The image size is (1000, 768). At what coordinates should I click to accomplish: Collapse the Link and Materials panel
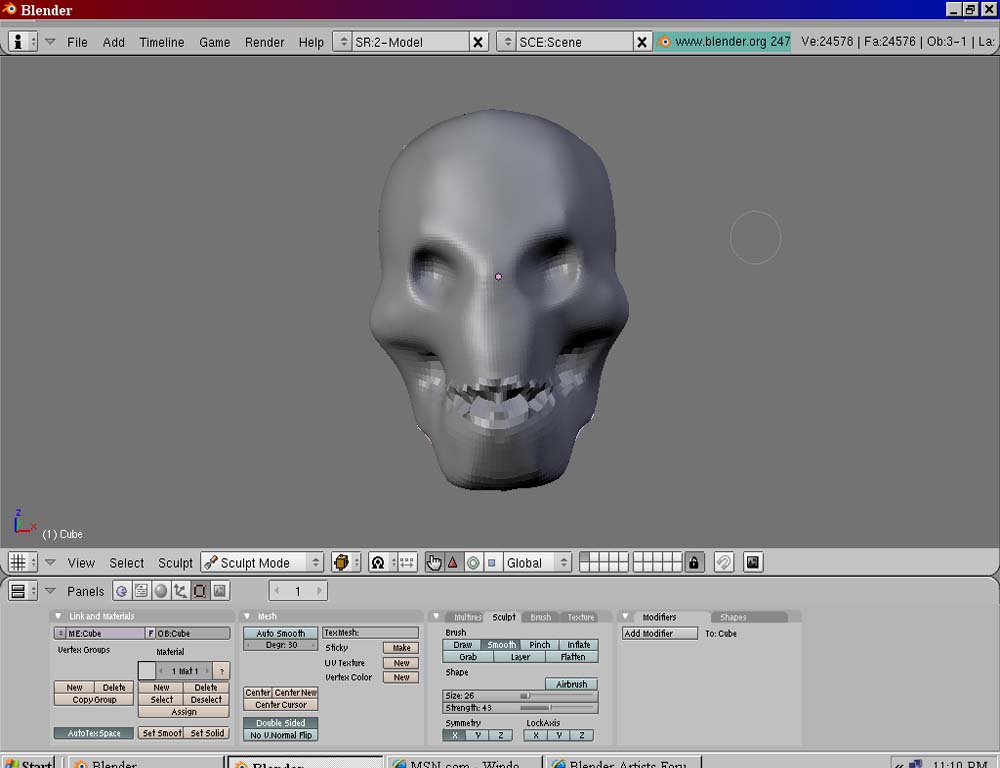point(58,616)
